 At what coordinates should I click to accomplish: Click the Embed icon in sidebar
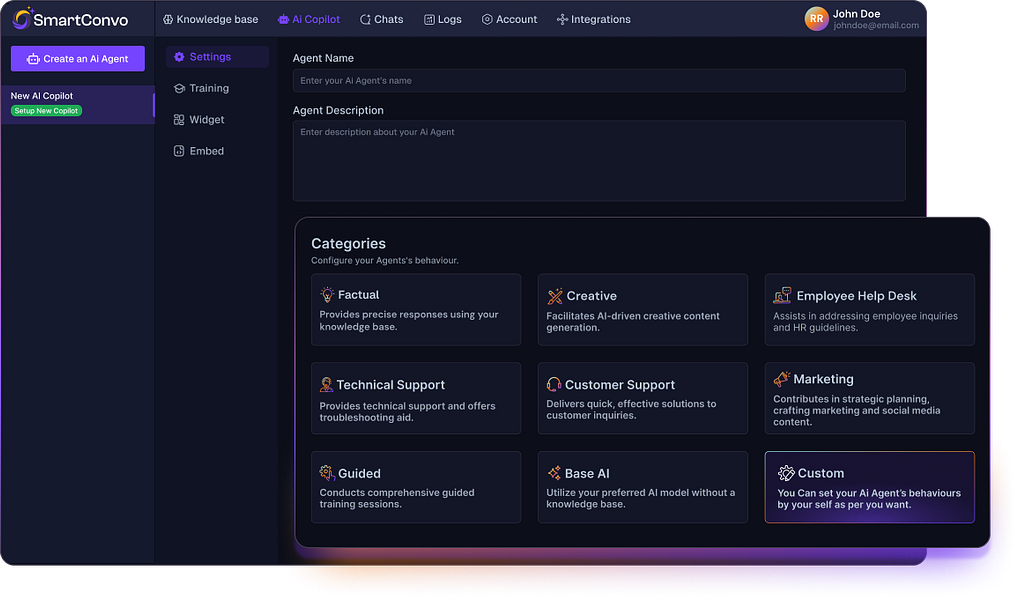click(x=179, y=151)
